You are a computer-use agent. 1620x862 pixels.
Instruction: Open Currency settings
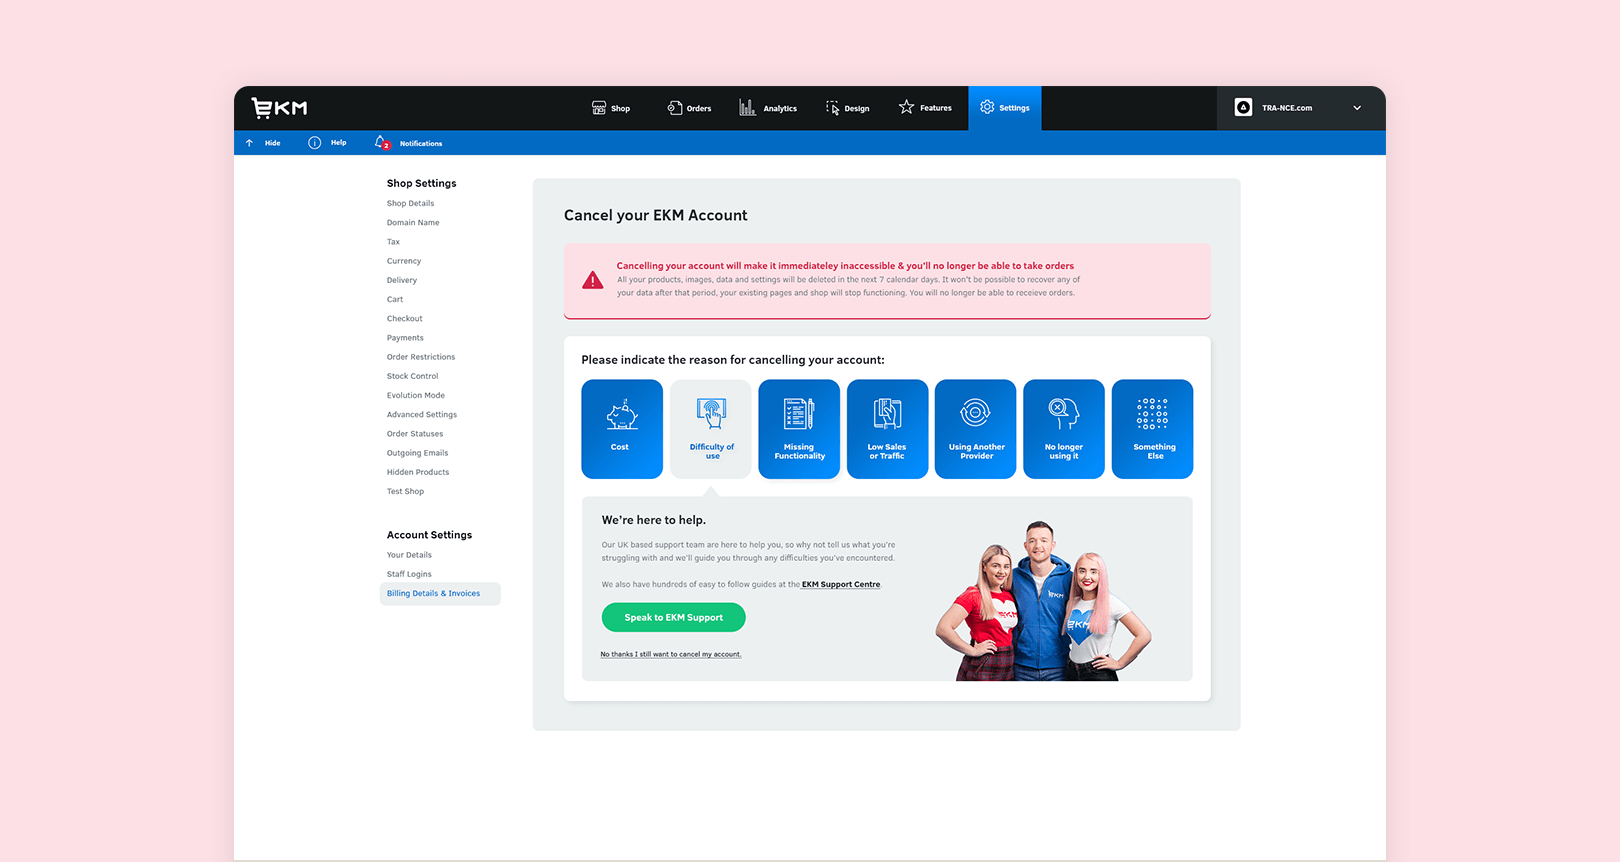(404, 261)
